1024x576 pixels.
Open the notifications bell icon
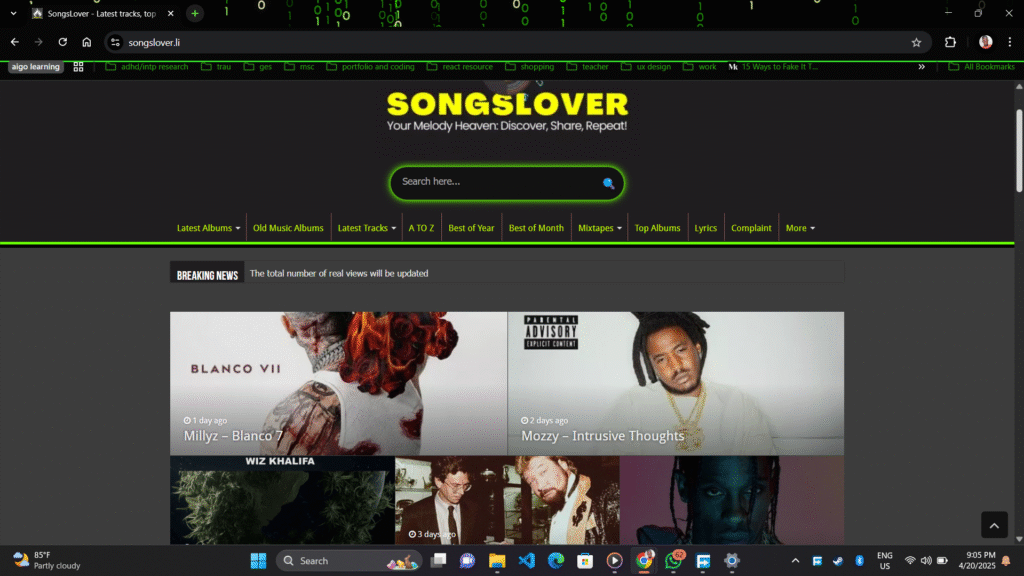[1006, 560]
